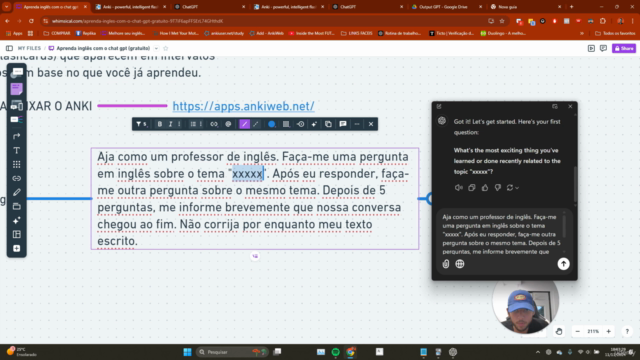Click the Windows Start button
Screen dimensions: 640x360
pyautogui.click(x=187, y=352)
